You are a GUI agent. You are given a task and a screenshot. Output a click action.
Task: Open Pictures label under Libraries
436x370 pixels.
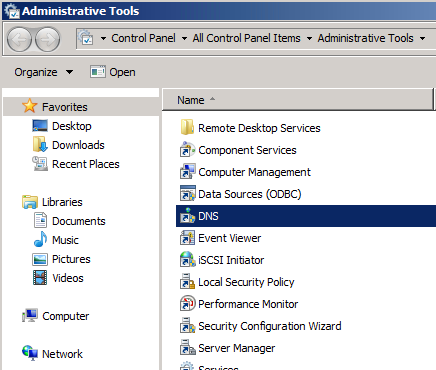71,259
